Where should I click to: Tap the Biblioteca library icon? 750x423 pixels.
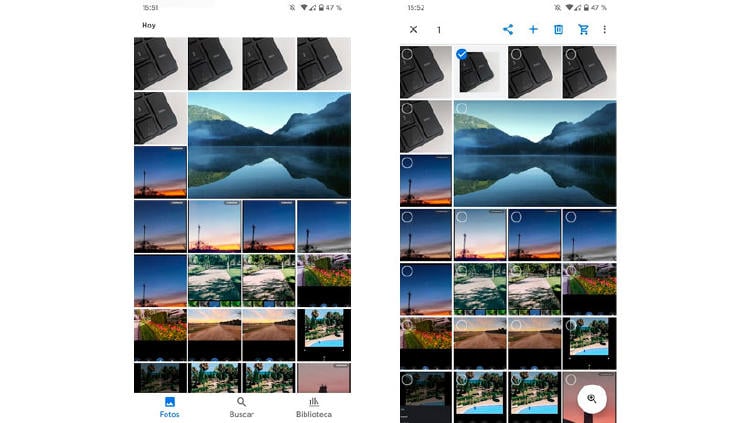314,402
